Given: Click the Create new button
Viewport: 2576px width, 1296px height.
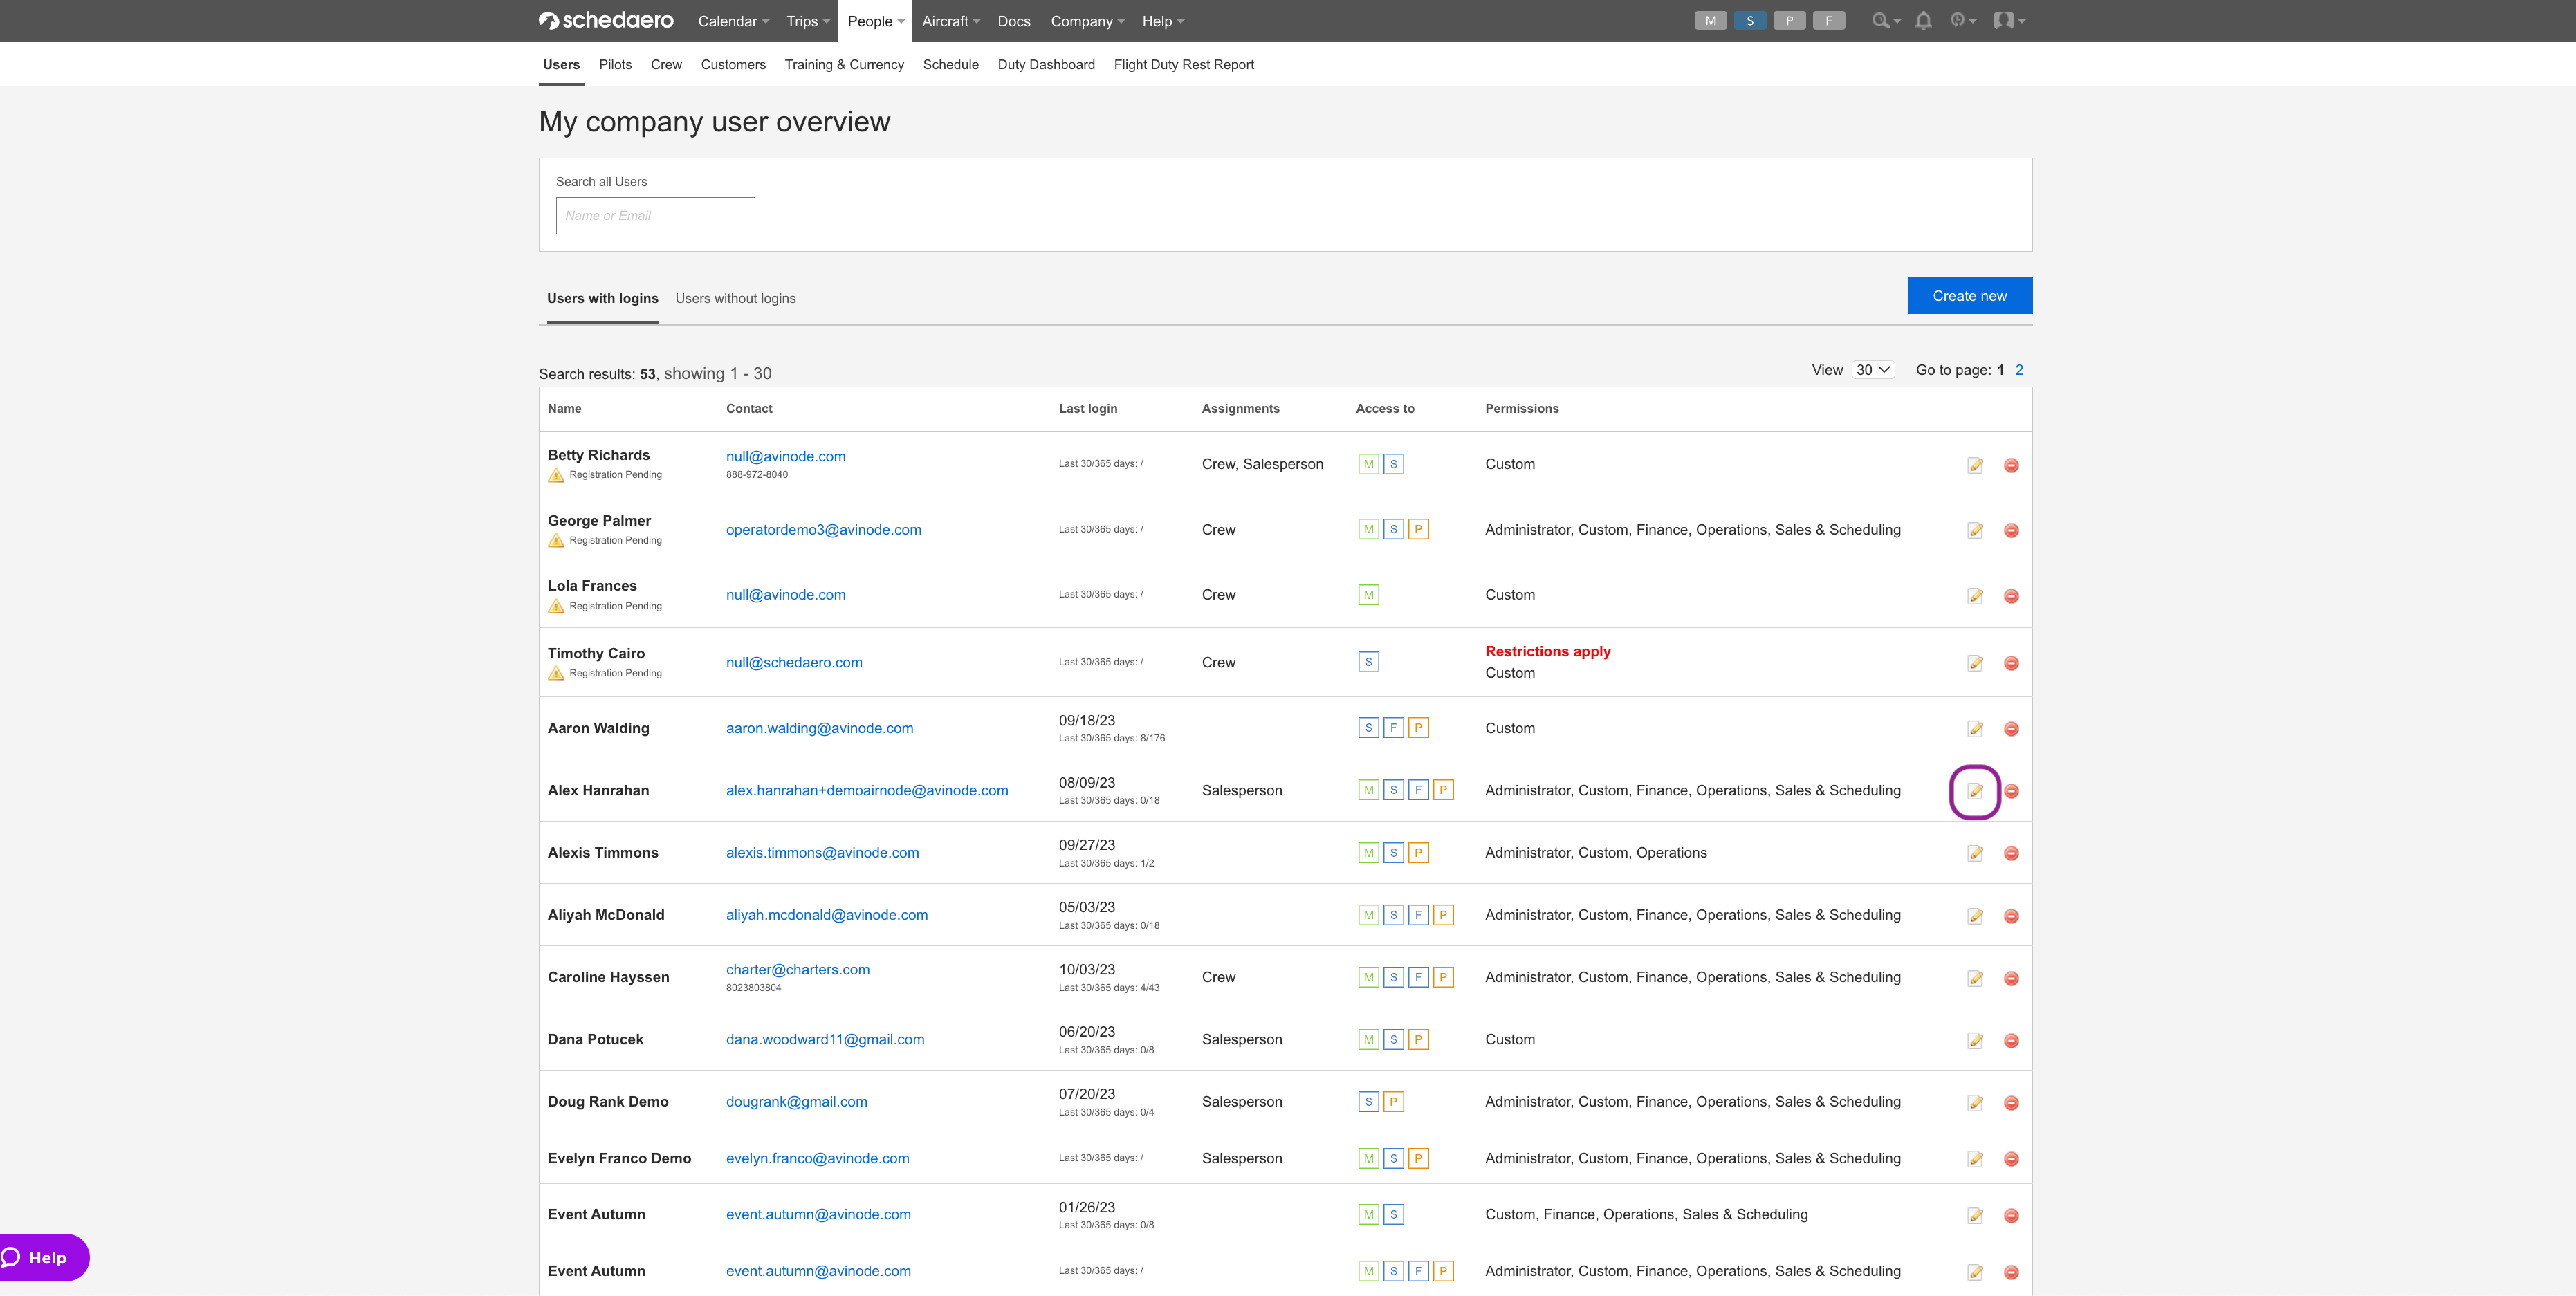Looking at the screenshot, I should (x=1969, y=296).
